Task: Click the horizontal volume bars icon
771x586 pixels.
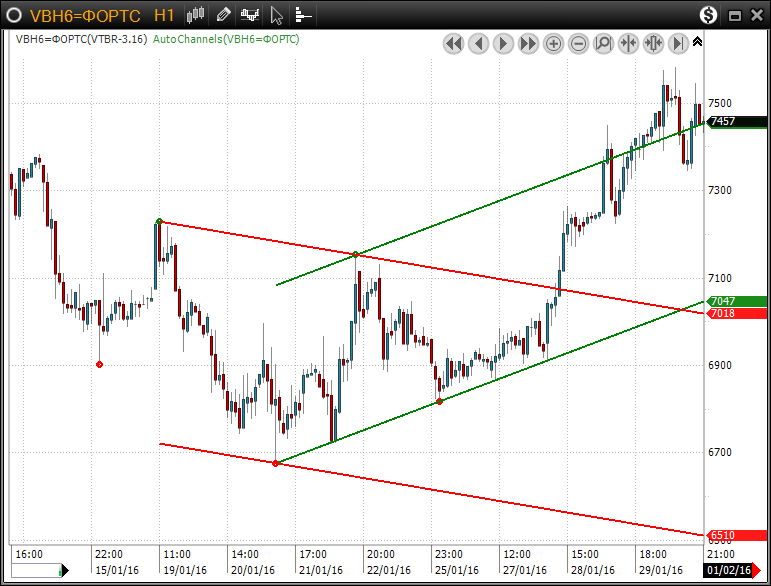Action: tap(302, 14)
